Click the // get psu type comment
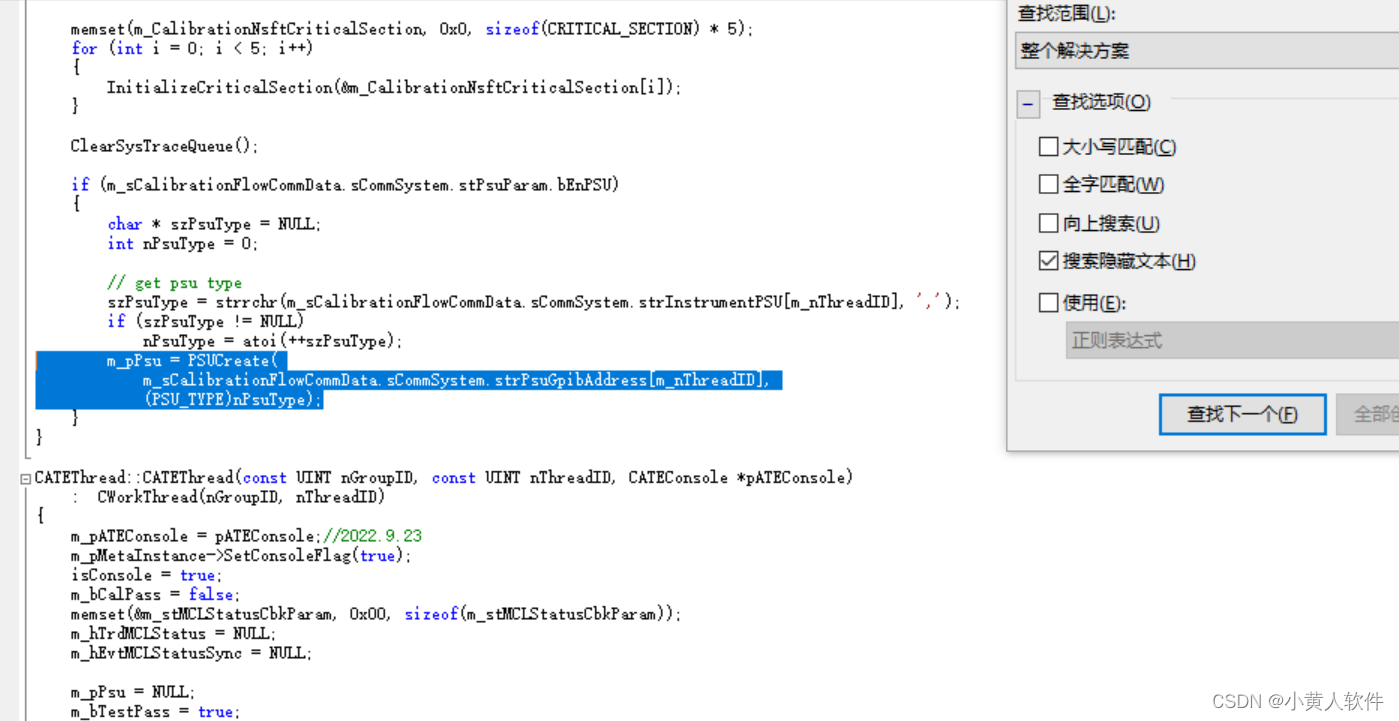 [174, 283]
